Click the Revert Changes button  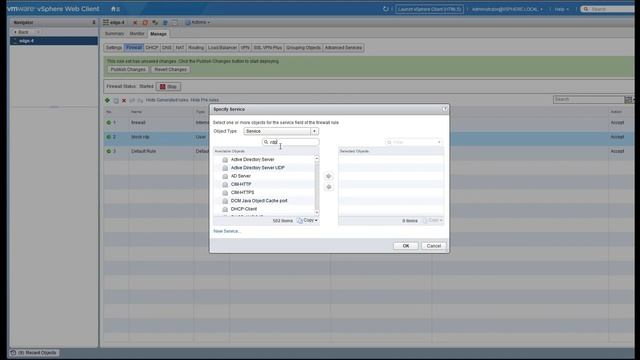click(171, 69)
